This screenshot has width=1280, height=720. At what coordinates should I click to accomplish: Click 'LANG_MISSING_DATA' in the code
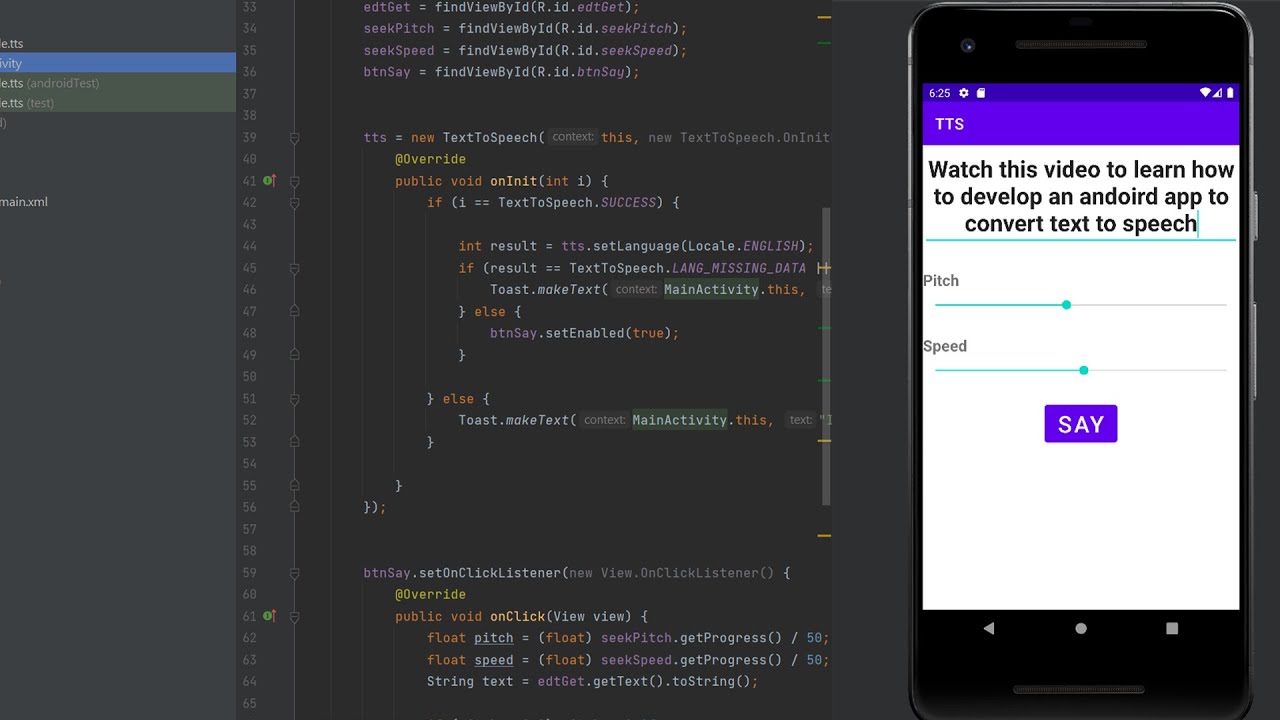(x=739, y=268)
